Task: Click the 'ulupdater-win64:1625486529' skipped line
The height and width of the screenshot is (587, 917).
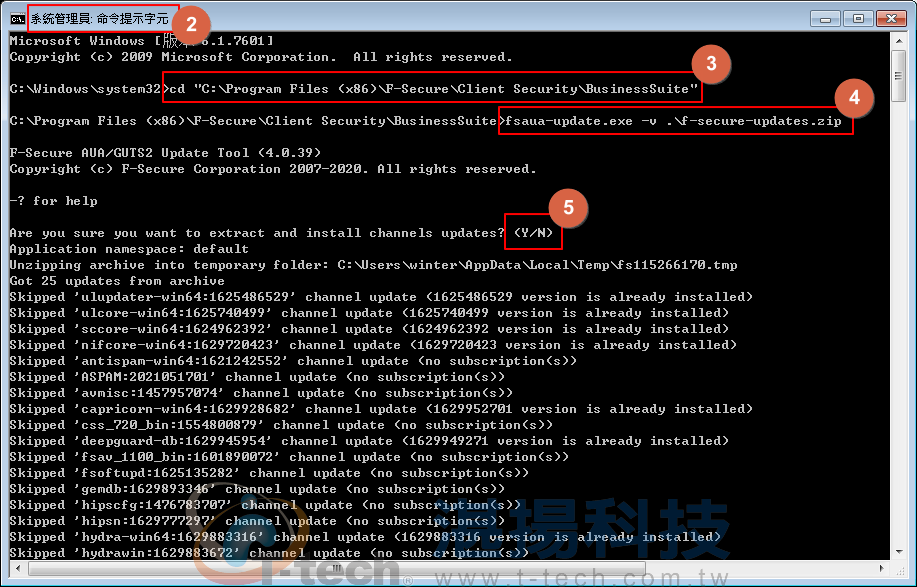Action: point(381,297)
